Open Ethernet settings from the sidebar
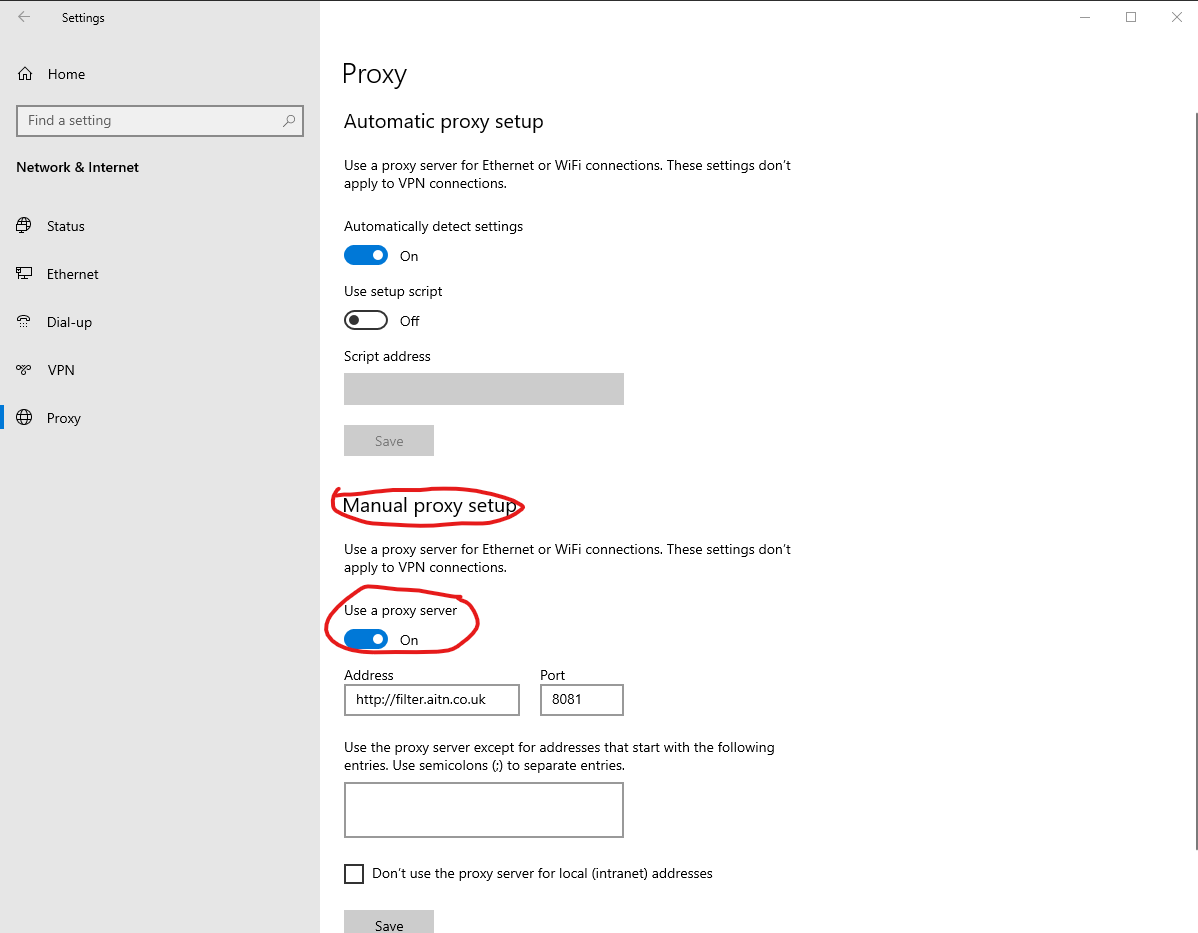Image resolution: width=1198 pixels, height=933 pixels. 72,274
